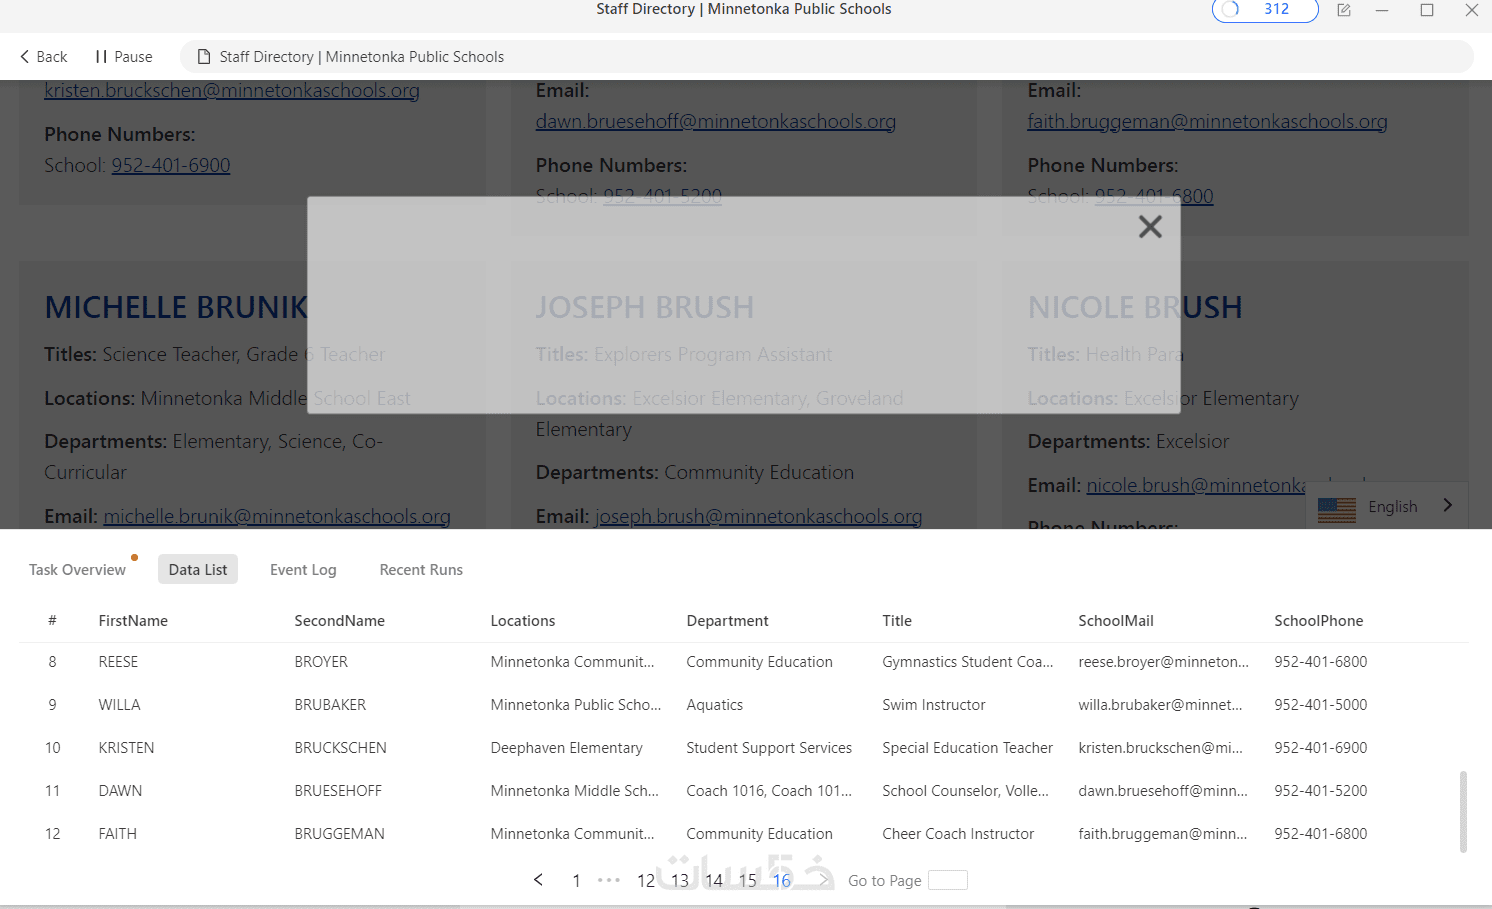Select current page 16 in pagination

click(x=782, y=880)
